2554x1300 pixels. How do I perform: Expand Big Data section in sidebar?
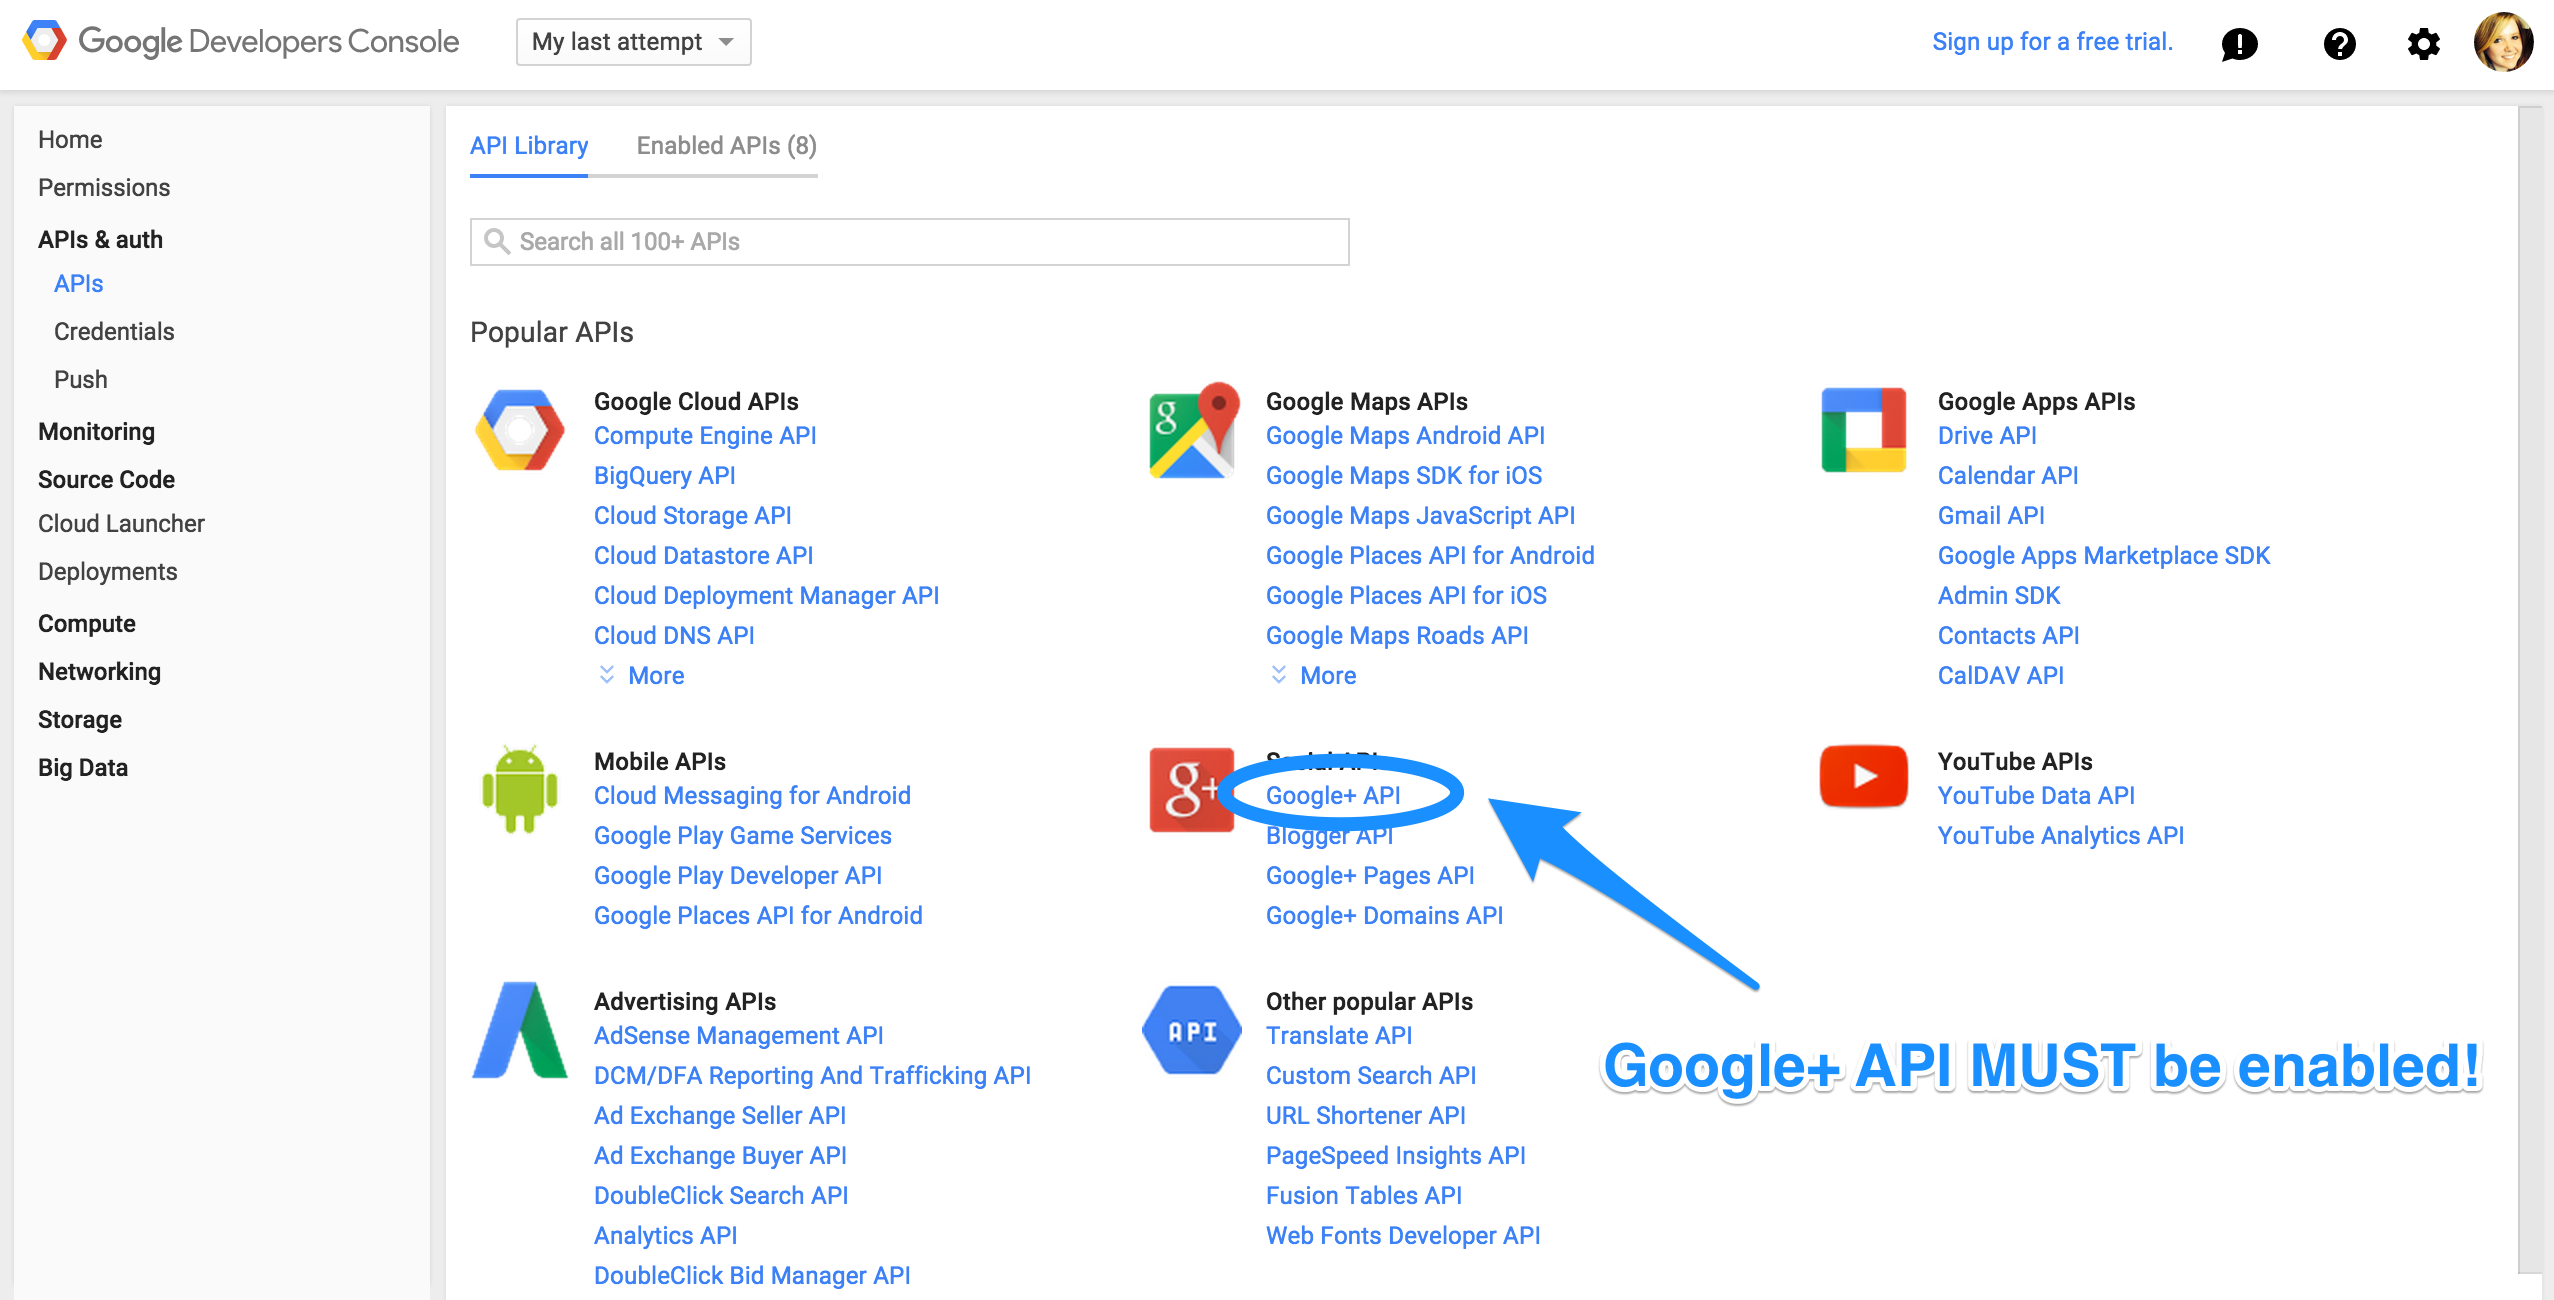(x=83, y=767)
